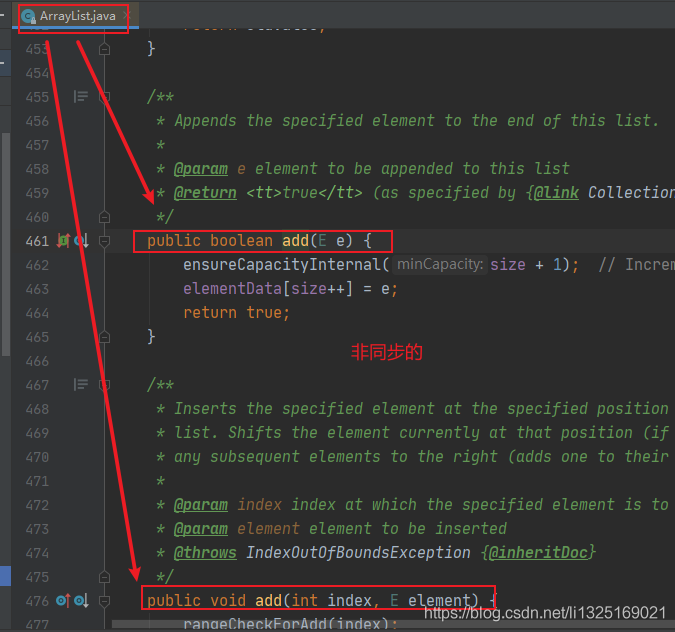Screen dimensions: 675x632
Task: Click the 'minCapacity:' inlay parameter hint
Action: (440, 264)
